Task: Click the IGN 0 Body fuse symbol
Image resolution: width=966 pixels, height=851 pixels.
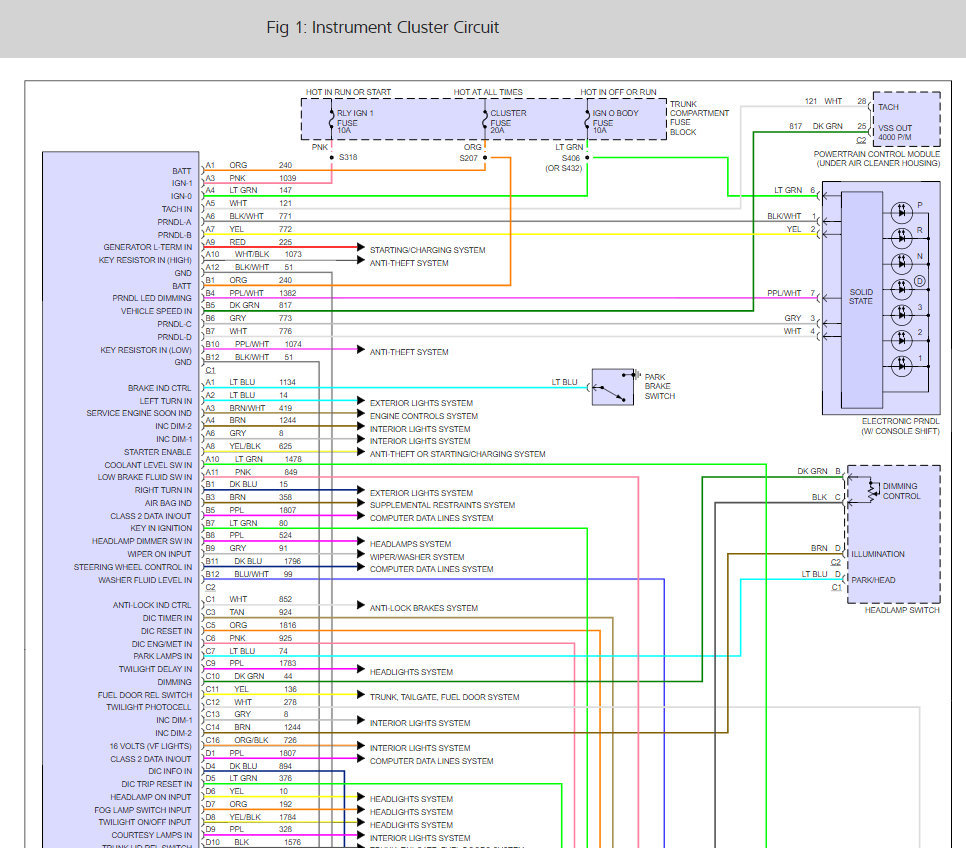Action: coord(588,121)
